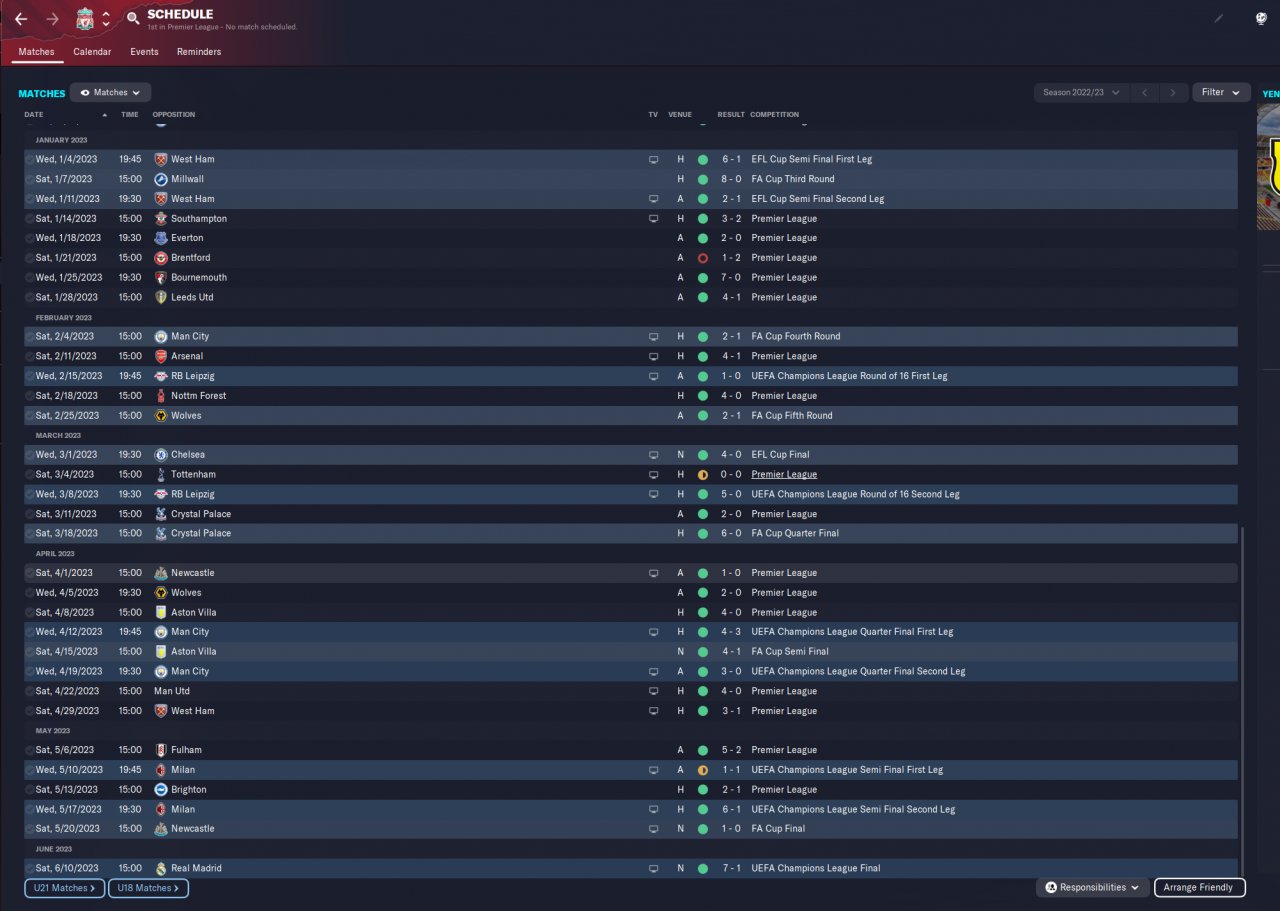The image size is (1280, 911).
Task: Open the UEFA Champions League Final competition link
Action: click(816, 868)
